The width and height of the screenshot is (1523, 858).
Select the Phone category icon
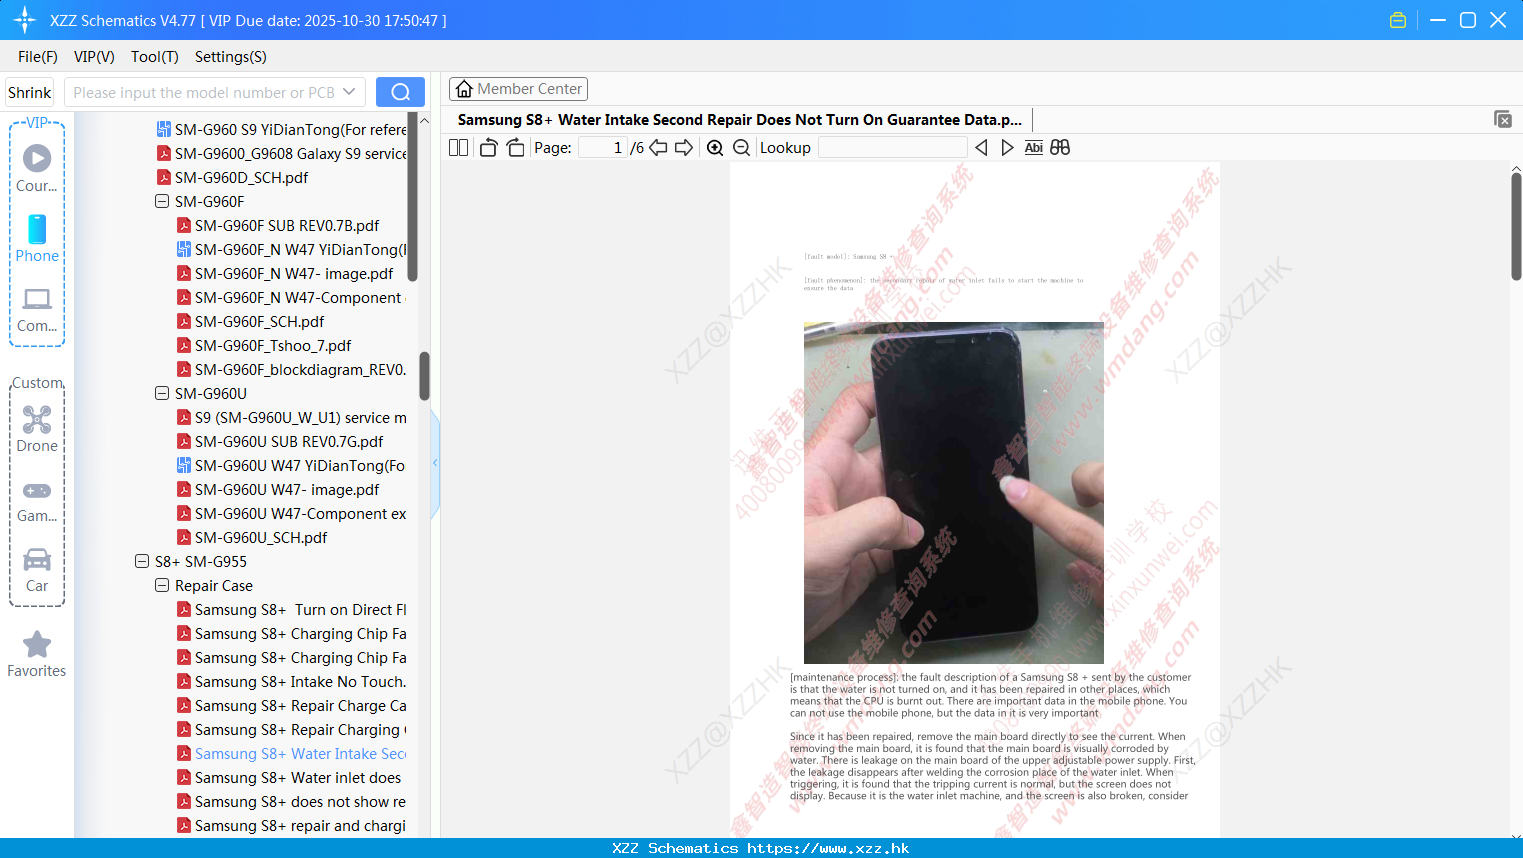(37, 238)
